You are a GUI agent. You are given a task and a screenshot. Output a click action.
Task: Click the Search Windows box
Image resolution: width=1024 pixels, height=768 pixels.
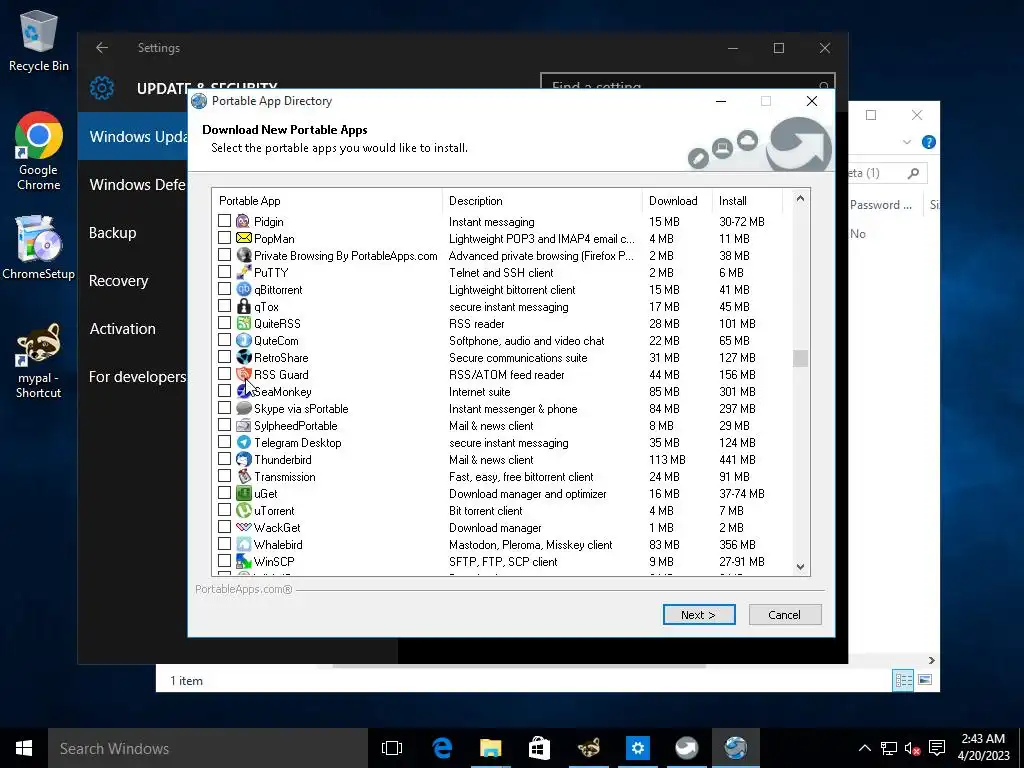208,748
